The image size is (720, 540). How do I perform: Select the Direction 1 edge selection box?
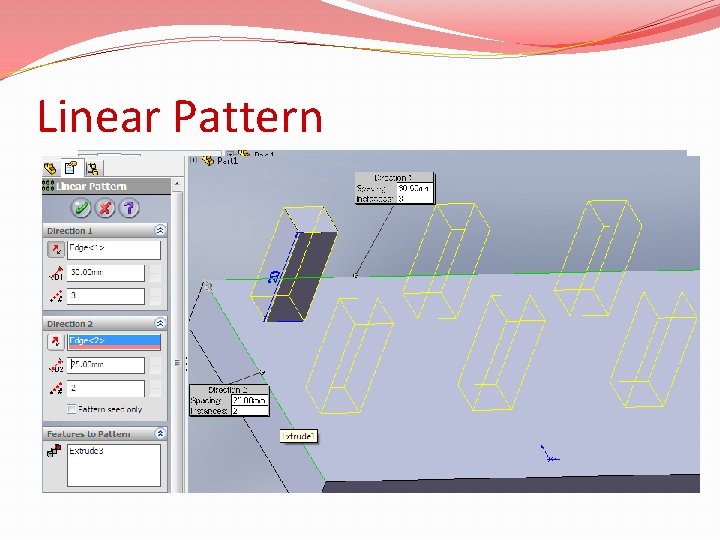114,250
